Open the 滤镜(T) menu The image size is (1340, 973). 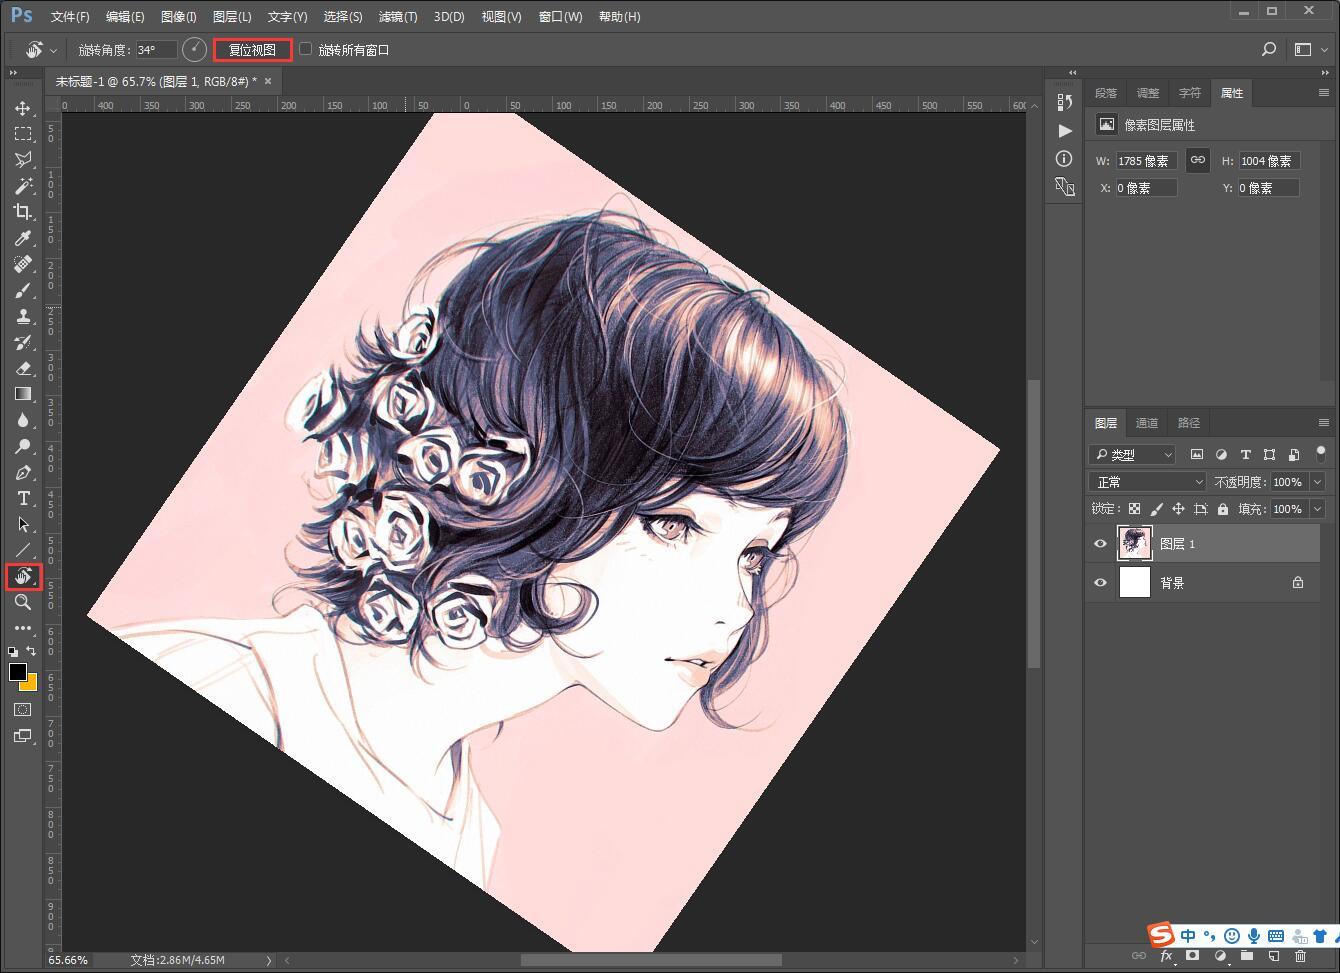click(398, 17)
